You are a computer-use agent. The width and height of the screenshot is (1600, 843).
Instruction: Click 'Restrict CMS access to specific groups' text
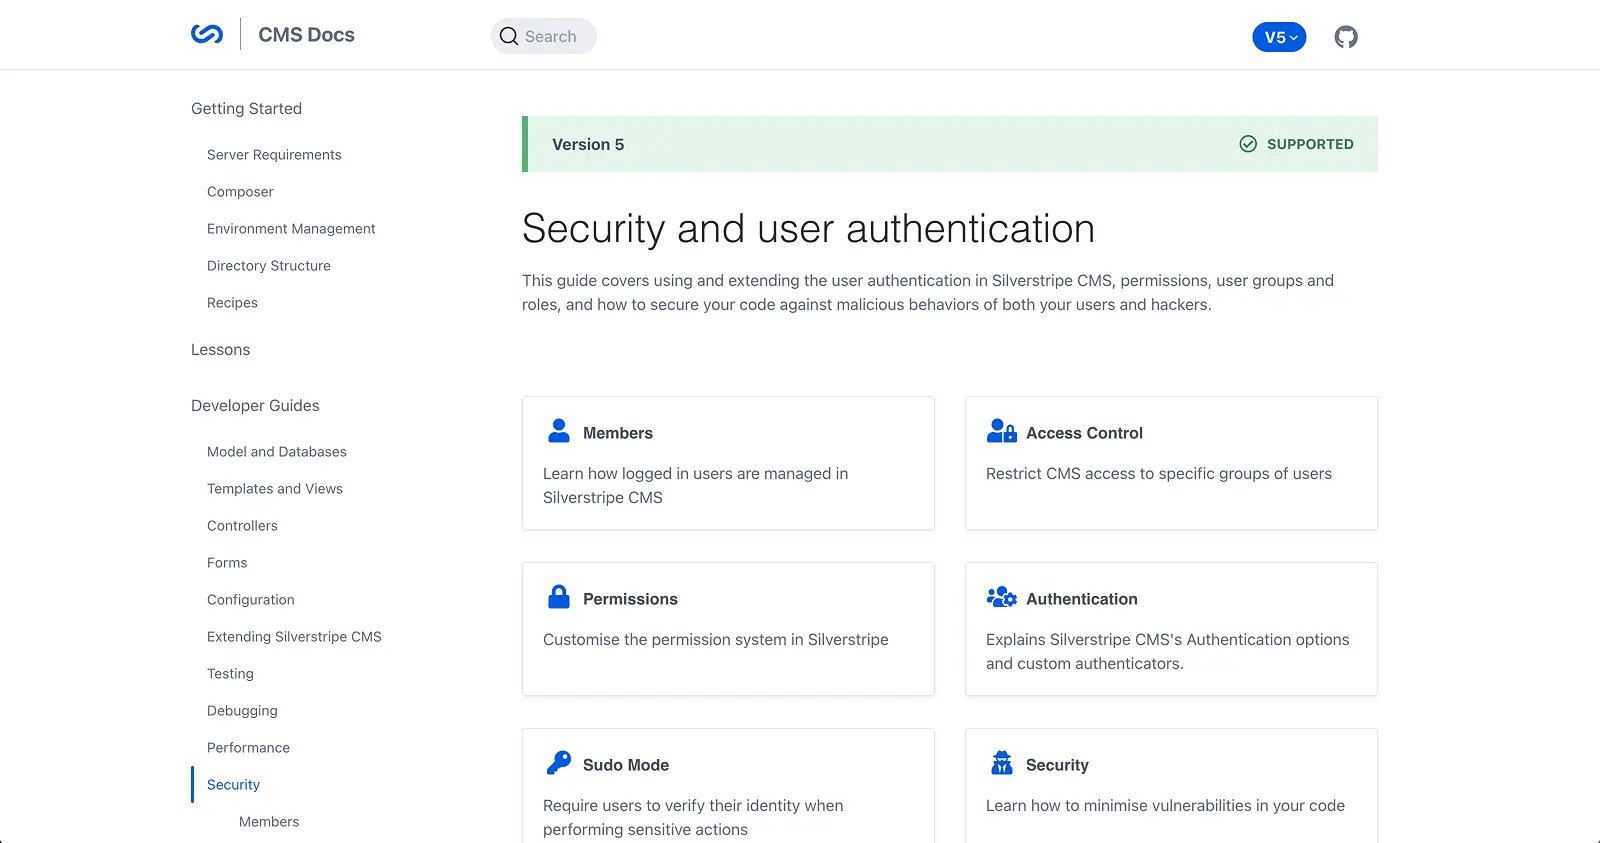[x=1159, y=474]
